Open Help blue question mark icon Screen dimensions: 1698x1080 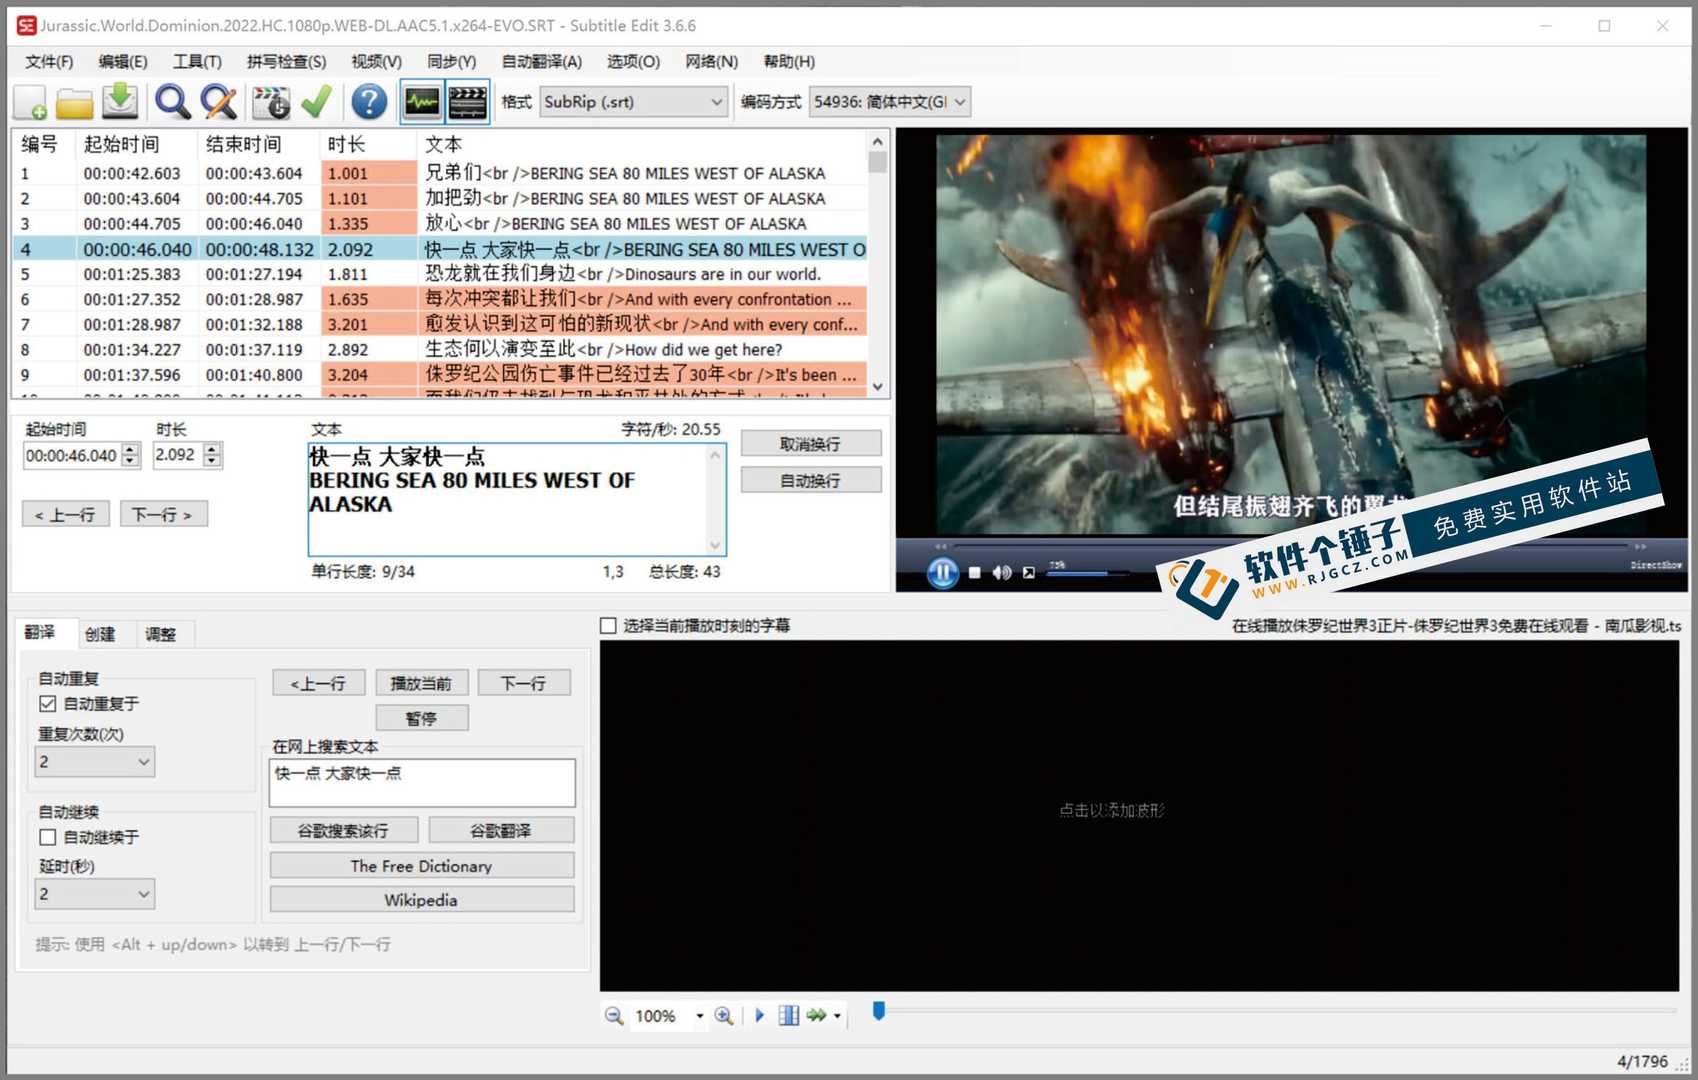[369, 102]
